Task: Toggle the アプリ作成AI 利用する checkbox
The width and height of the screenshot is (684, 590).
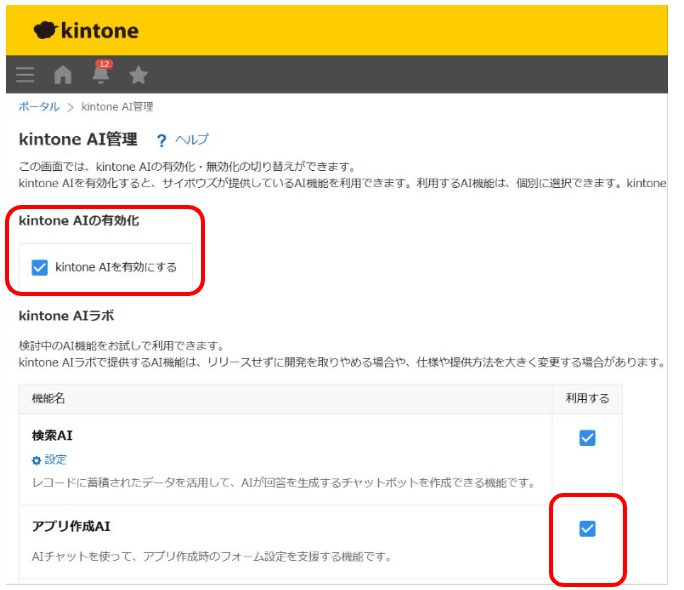Action: pos(587,528)
